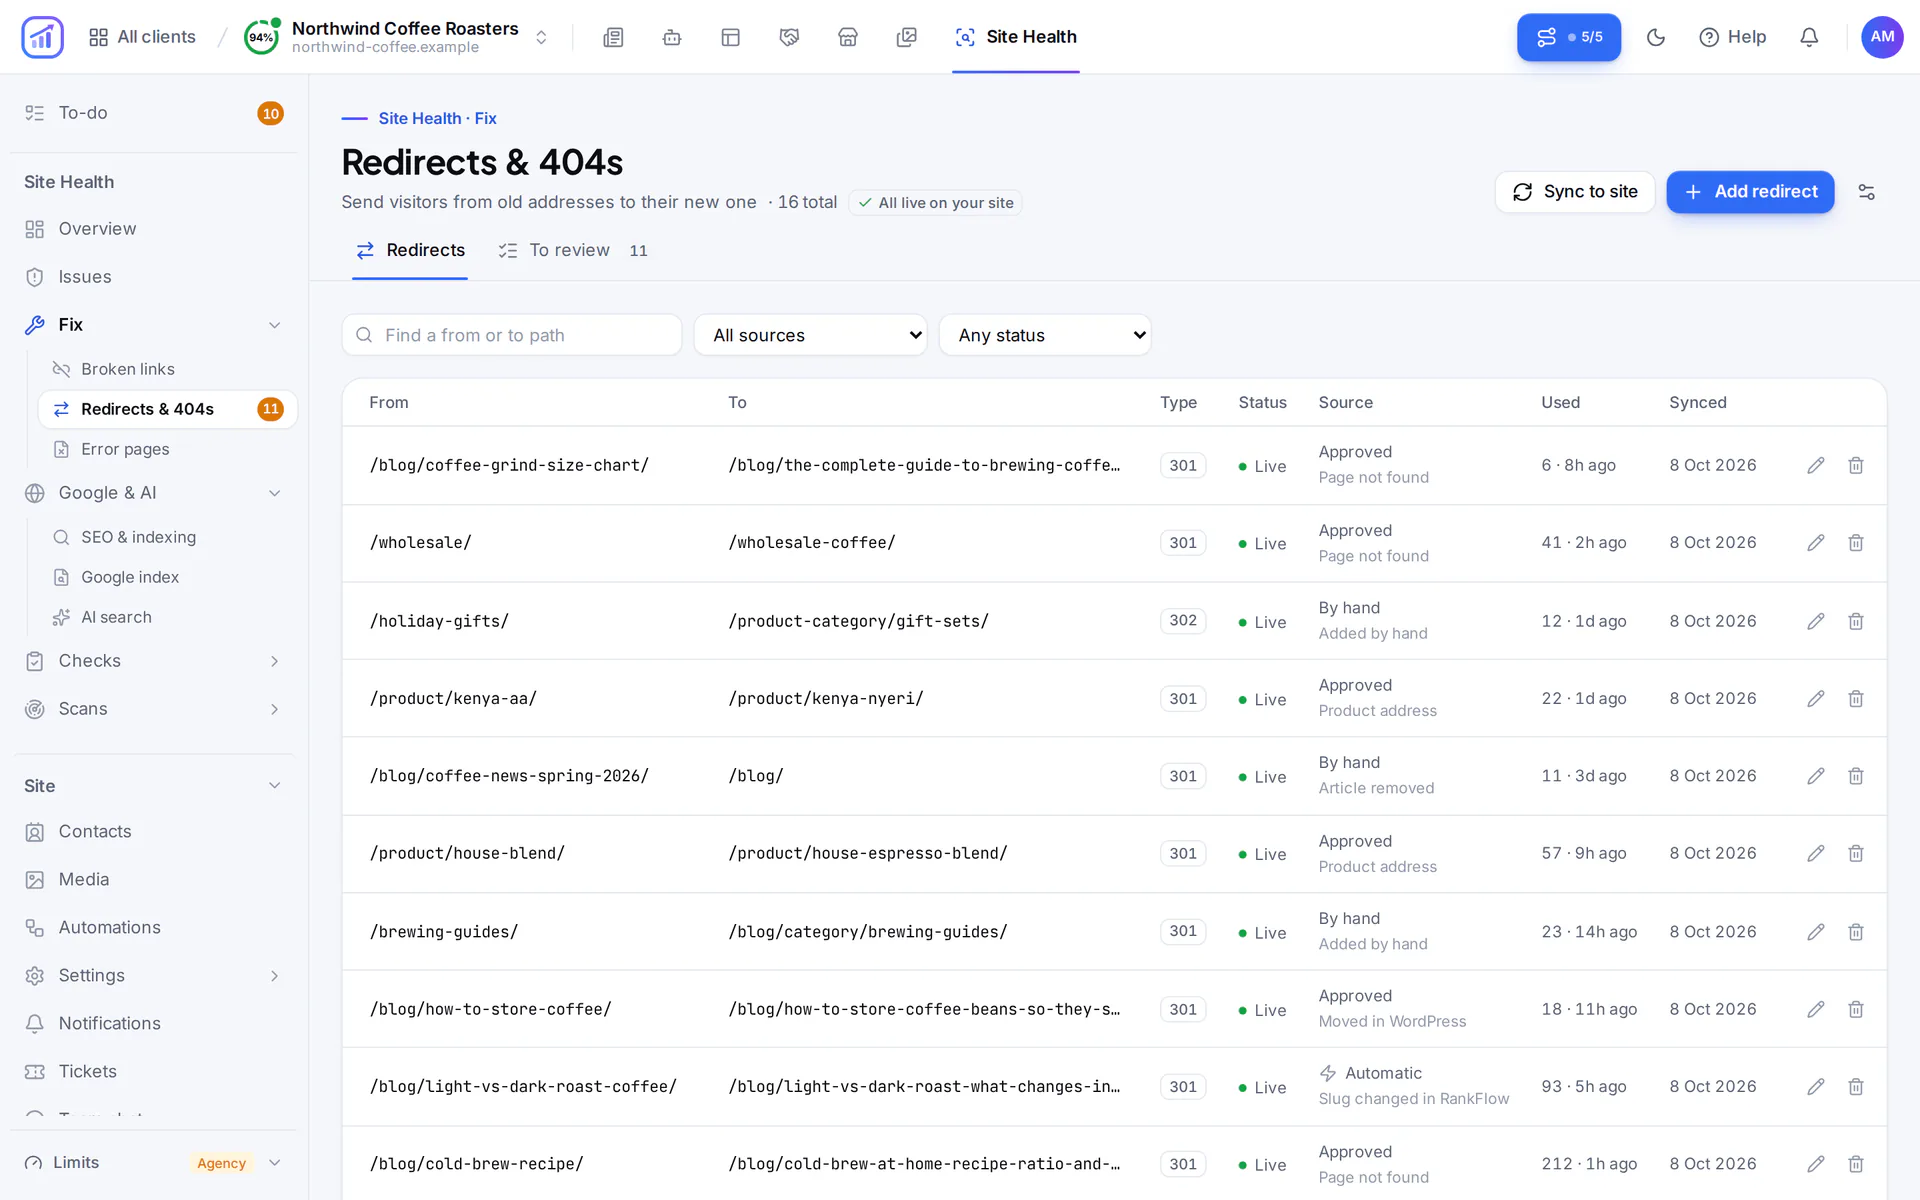The width and height of the screenshot is (1920, 1200).
Task: Open the Site Health · Fix breadcrumb
Action: [437, 118]
